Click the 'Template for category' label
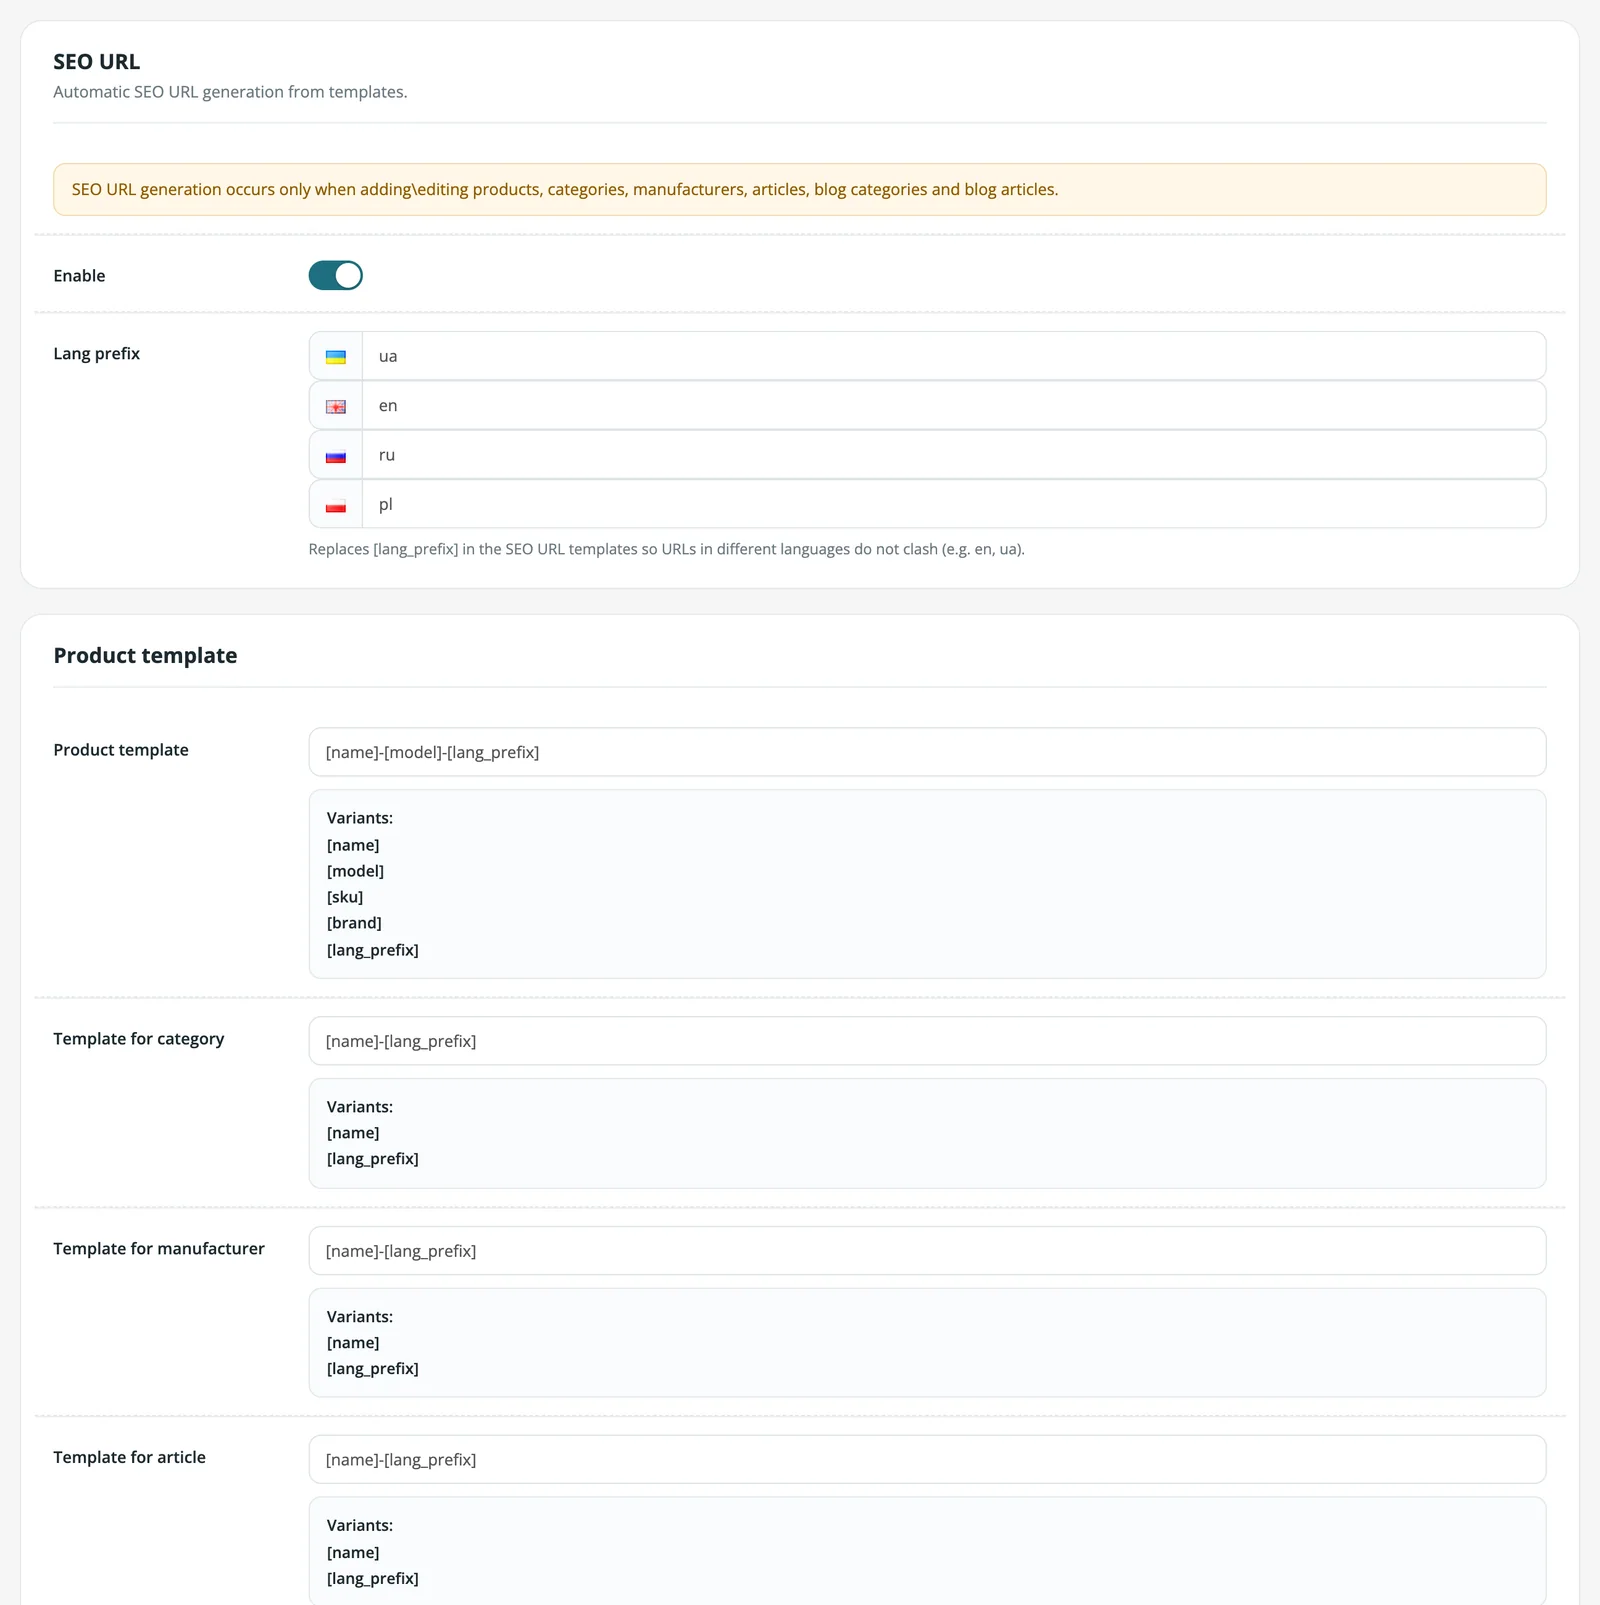 [x=139, y=1039]
